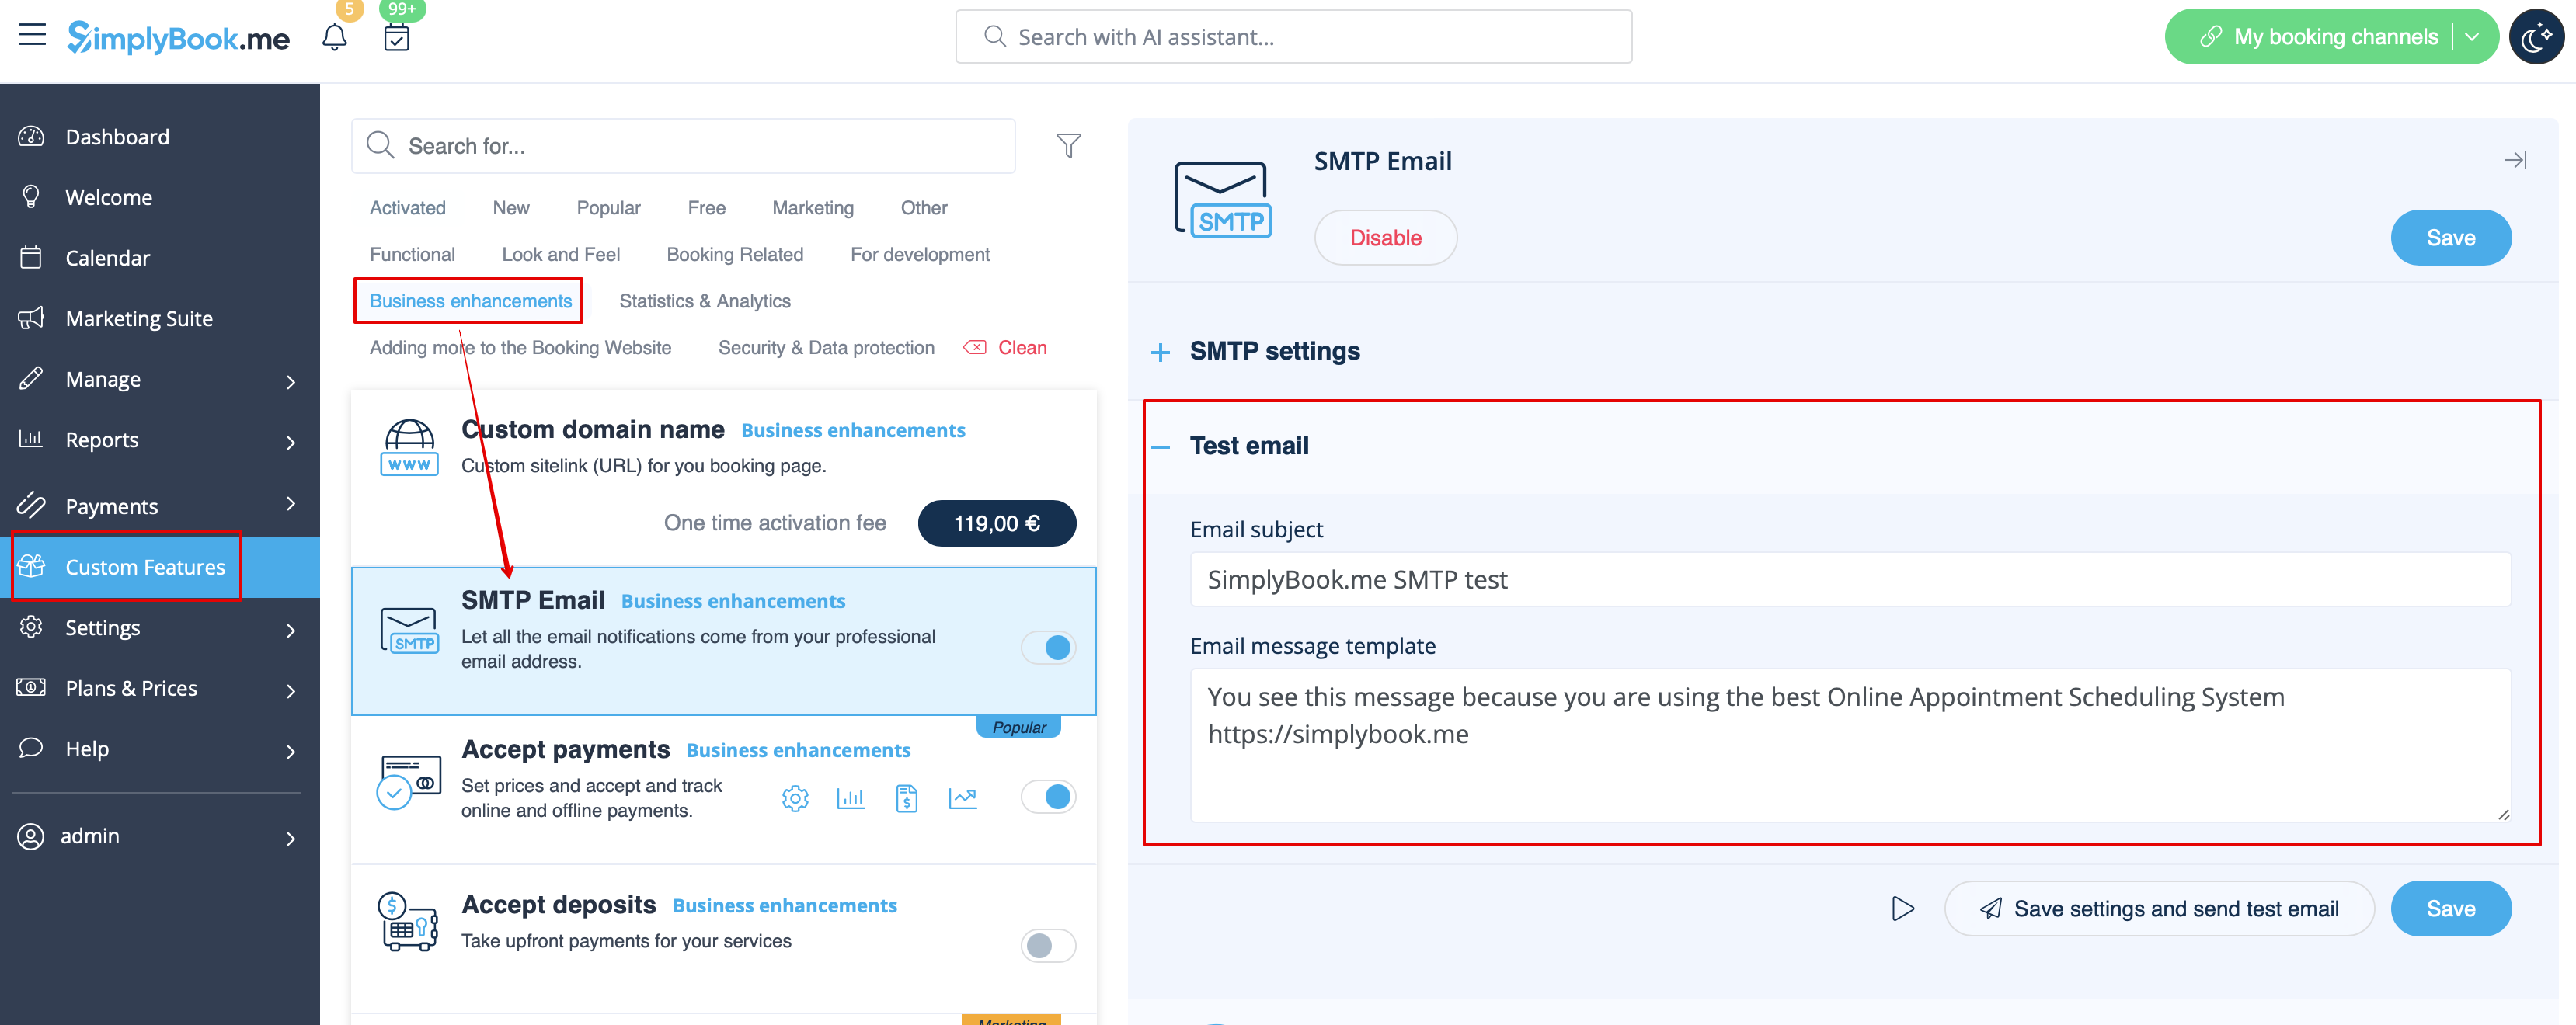Select the Look and Feel filter tab
The height and width of the screenshot is (1025, 2576).
coord(561,255)
